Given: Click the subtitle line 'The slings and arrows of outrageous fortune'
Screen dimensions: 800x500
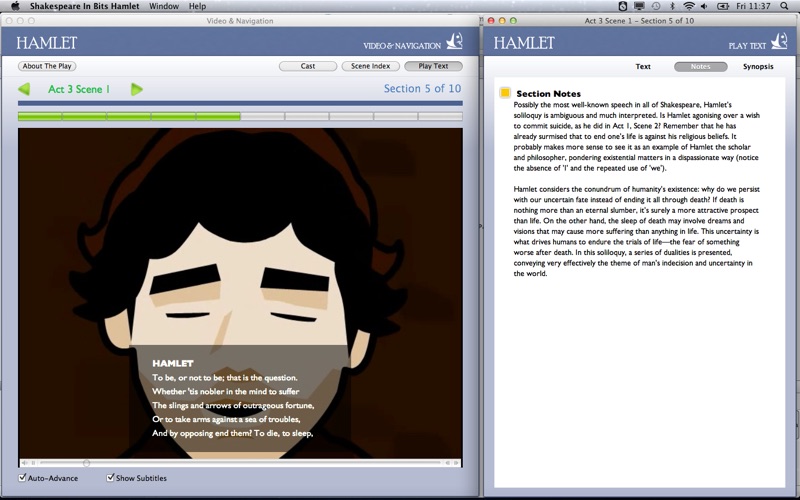Looking at the screenshot, I should [233, 405].
